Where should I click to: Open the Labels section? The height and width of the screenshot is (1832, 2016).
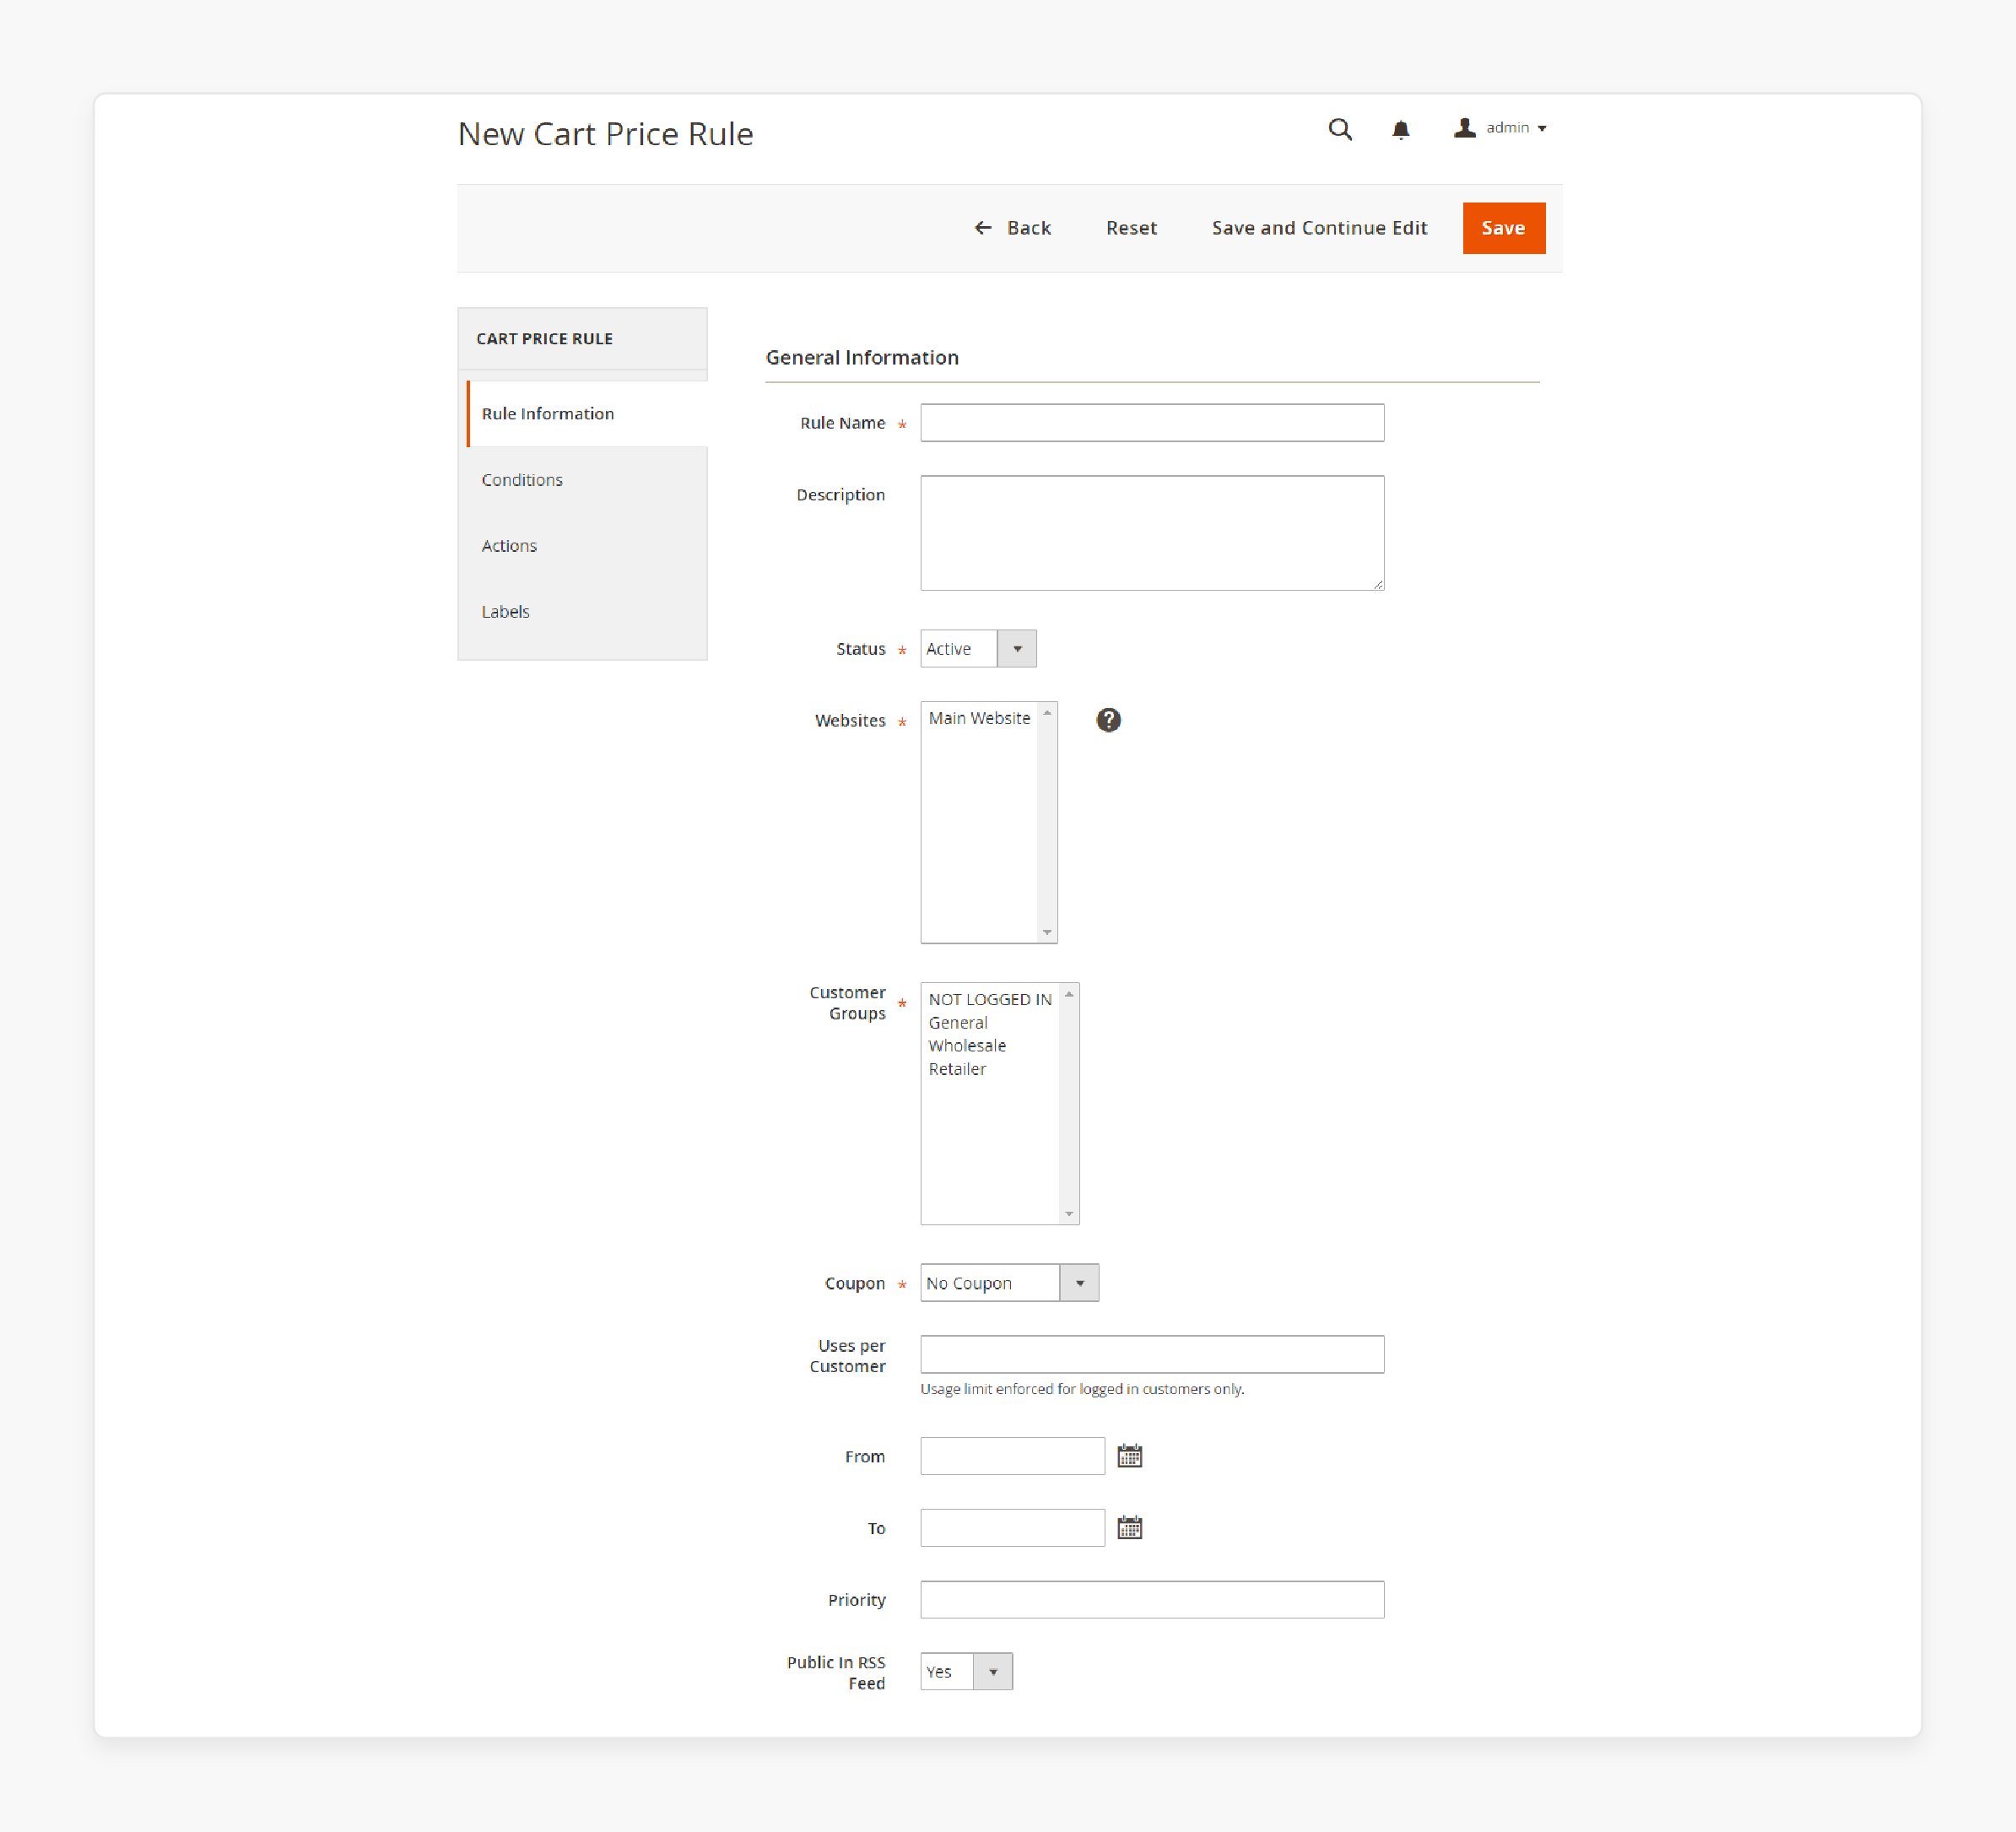[505, 611]
